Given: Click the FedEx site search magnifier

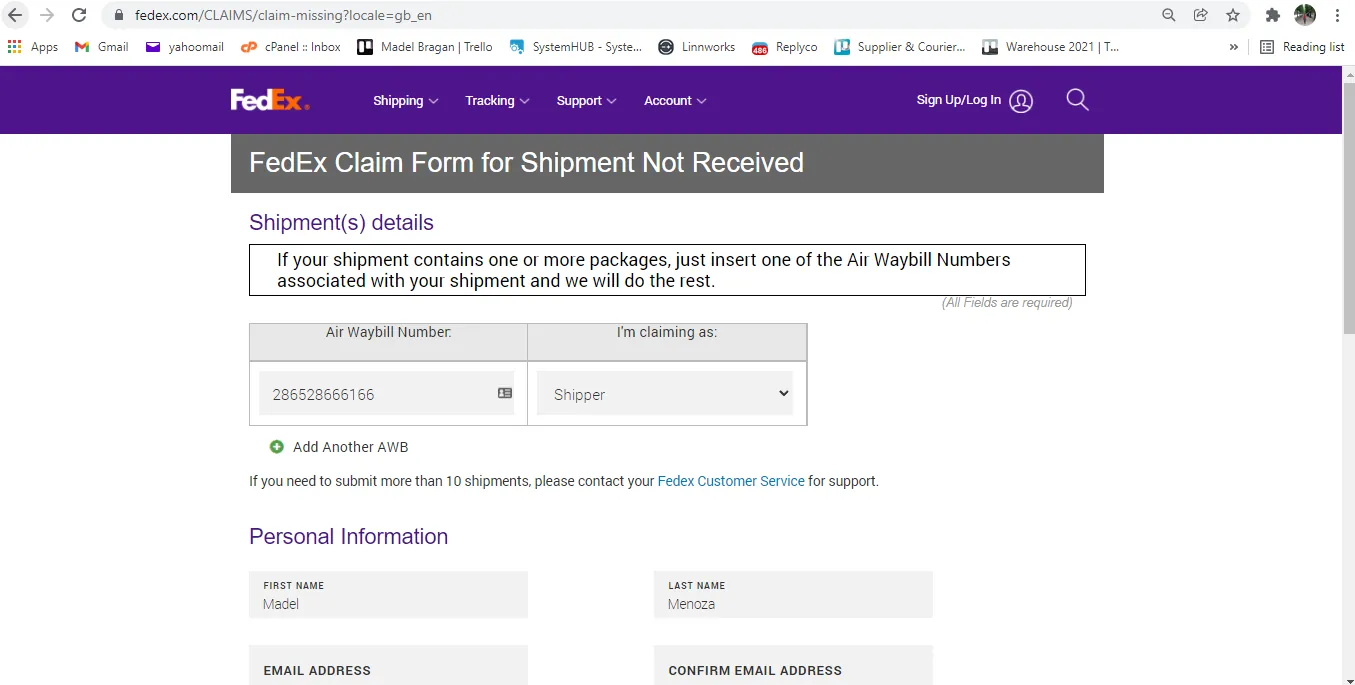Looking at the screenshot, I should [x=1077, y=100].
